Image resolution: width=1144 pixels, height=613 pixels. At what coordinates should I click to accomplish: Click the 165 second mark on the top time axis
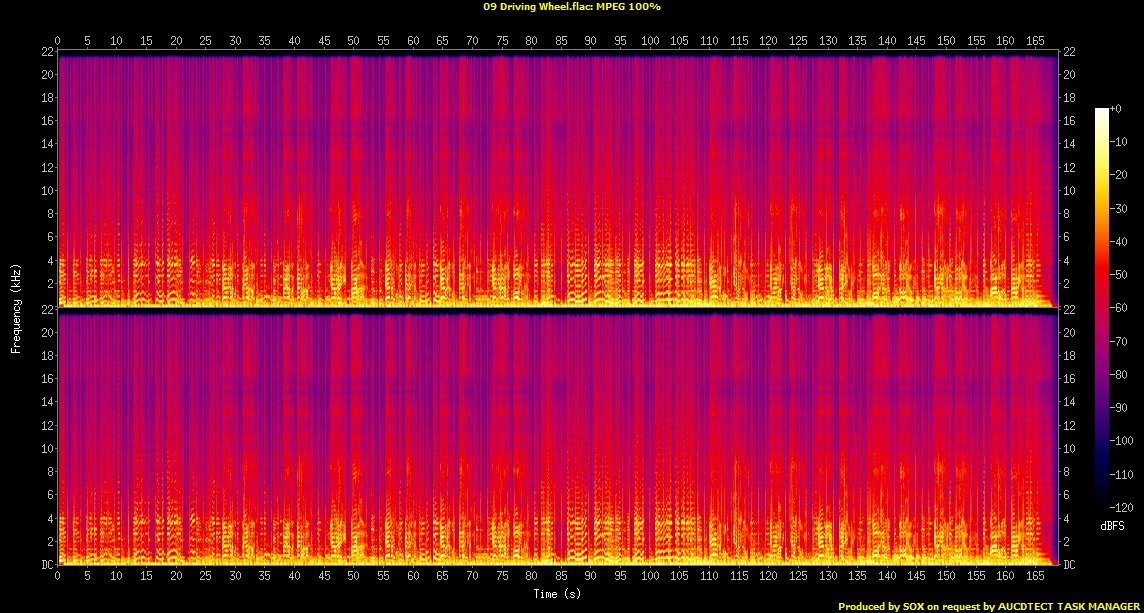1035,41
